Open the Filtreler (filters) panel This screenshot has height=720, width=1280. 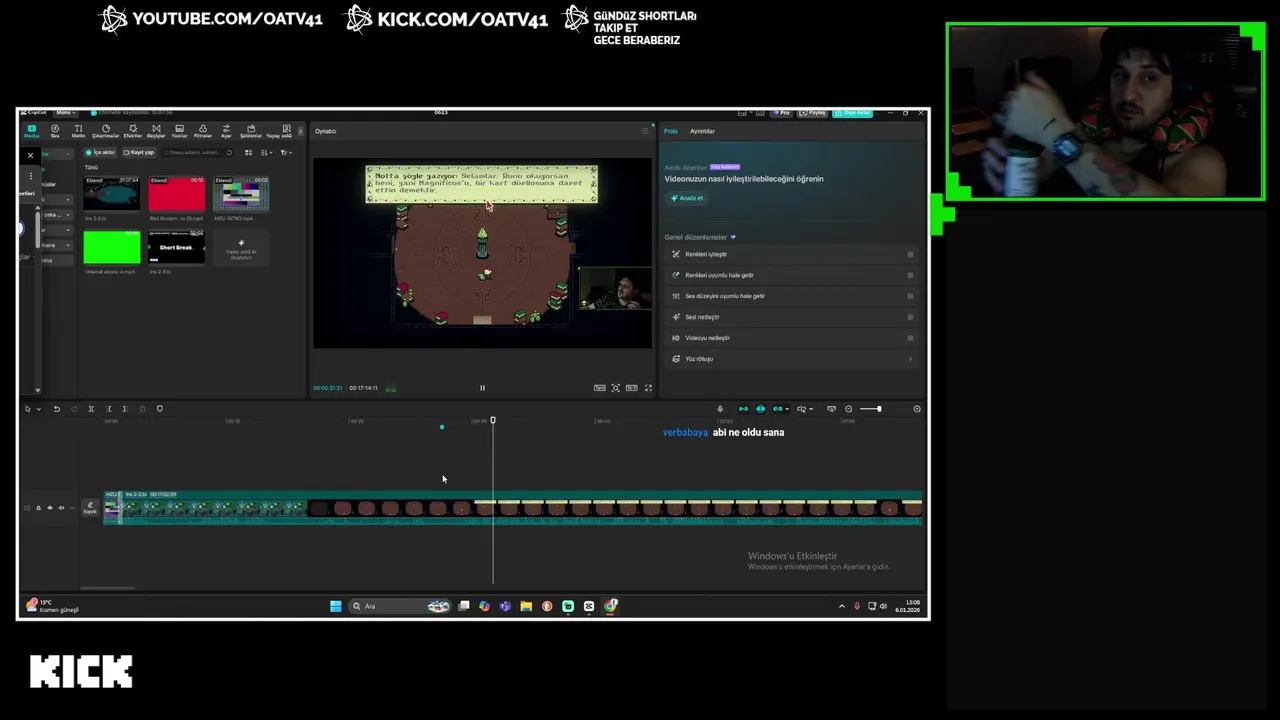[x=203, y=131]
